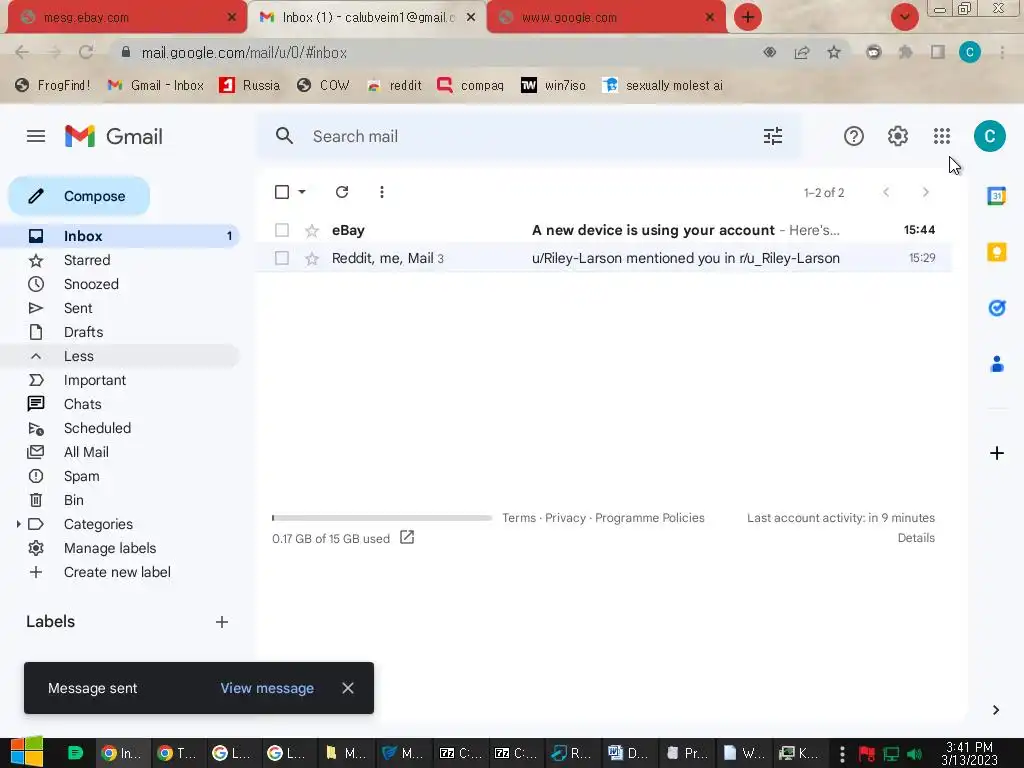Click the Compose button
Image resolution: width=1024 pixels, height=768 pixels.
(x=79, y=196)
